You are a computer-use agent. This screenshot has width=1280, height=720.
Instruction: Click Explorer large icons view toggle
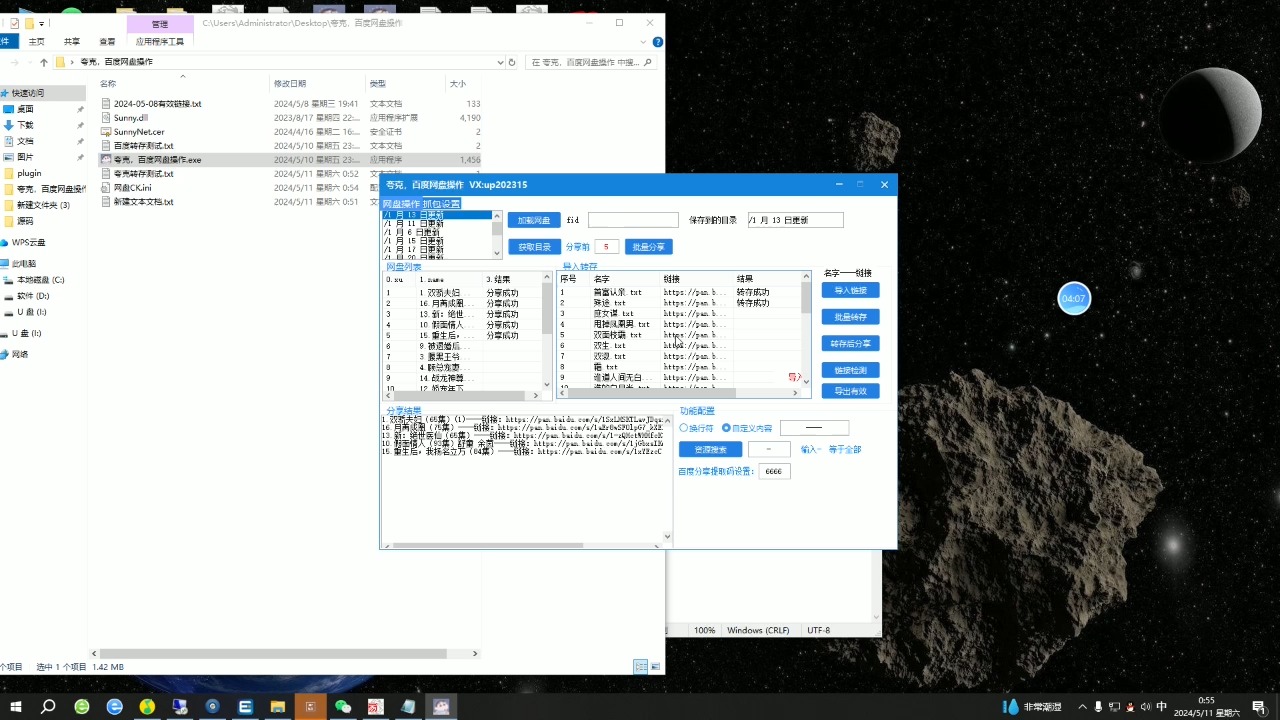(x=655, y=667)
